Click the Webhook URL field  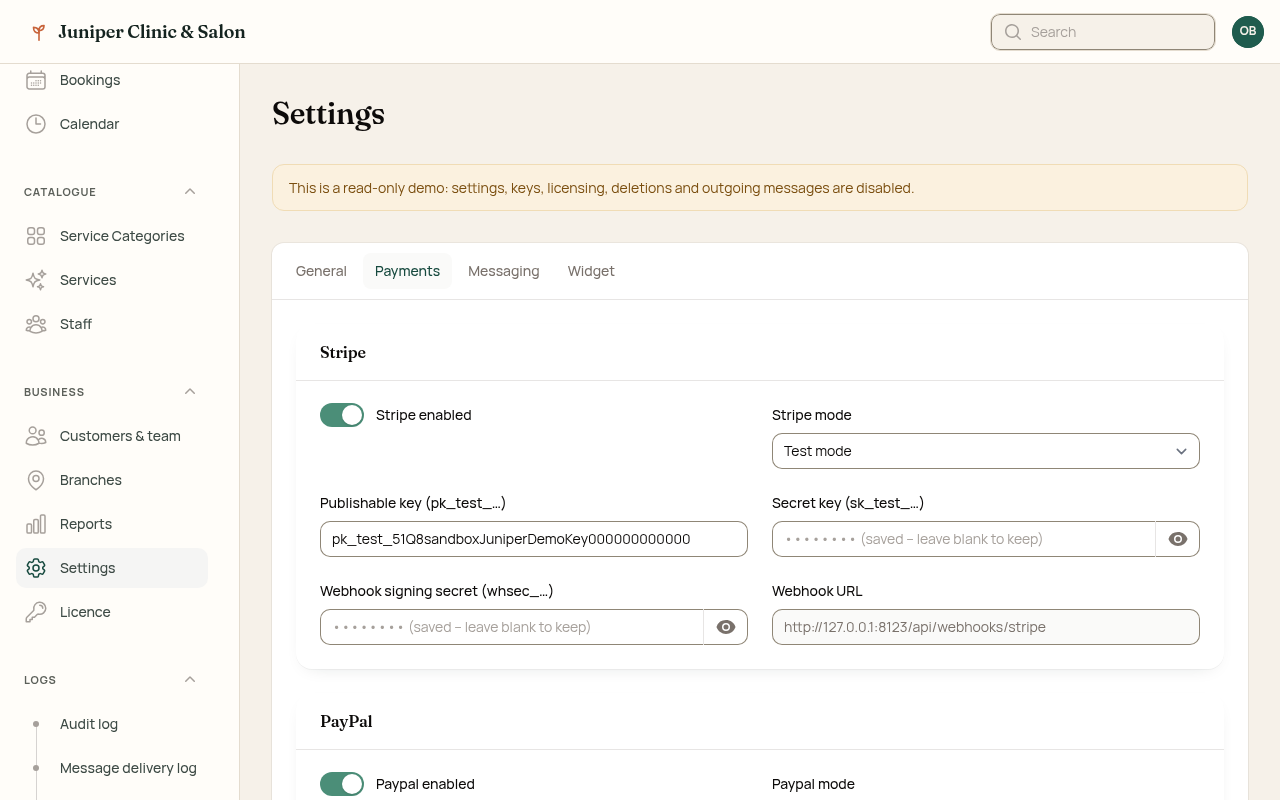pos(986,627)
